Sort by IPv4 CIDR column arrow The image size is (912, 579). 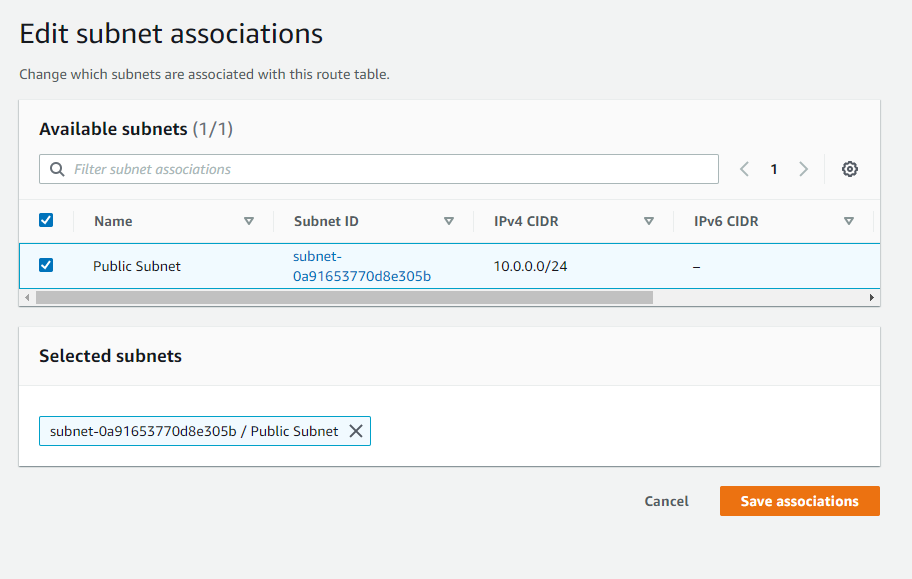click(649, 221)
